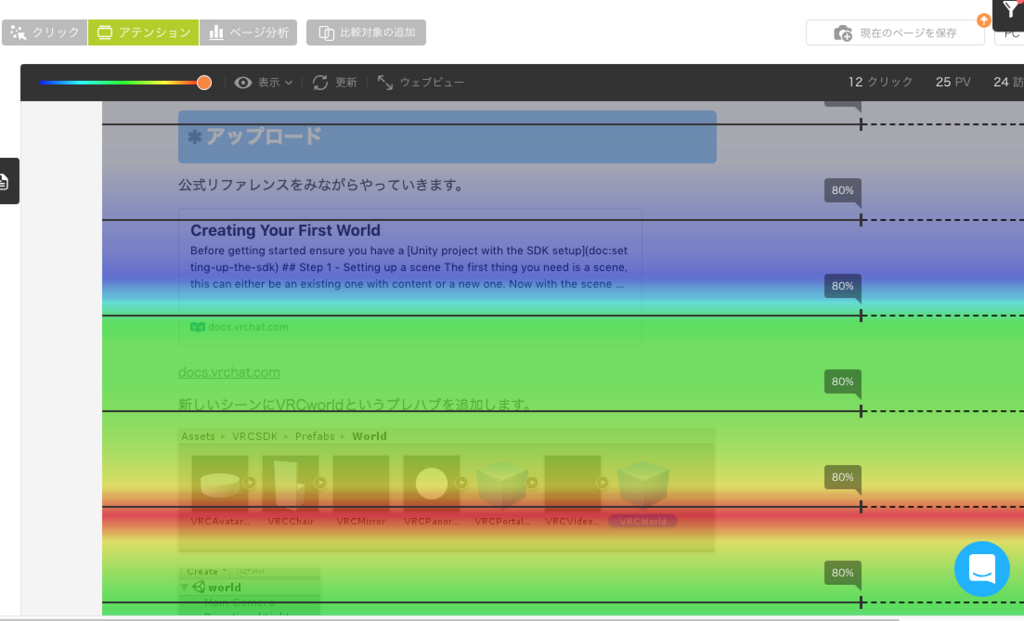Click VRCSDK in the breadcrumb path
1024x621 pixels.
point(255,436)
